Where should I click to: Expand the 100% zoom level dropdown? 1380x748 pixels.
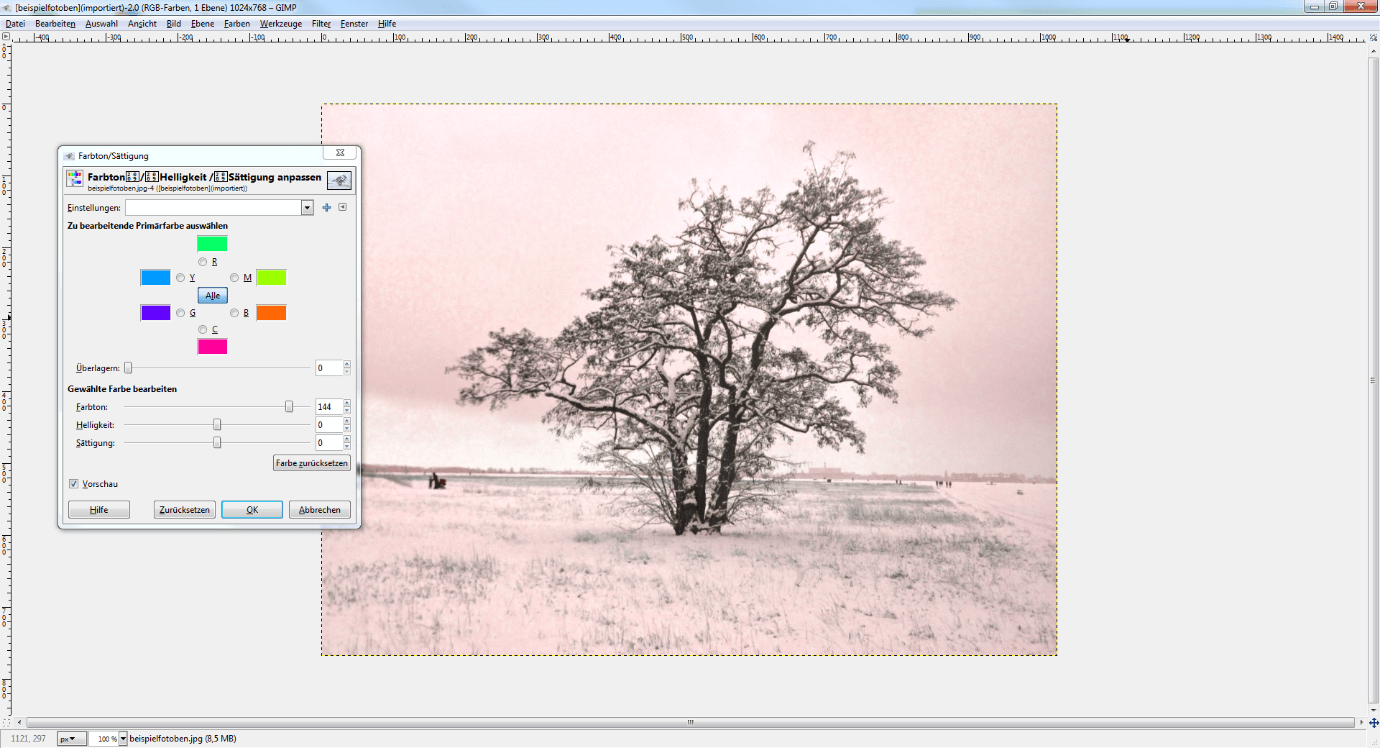pos(123,739)
